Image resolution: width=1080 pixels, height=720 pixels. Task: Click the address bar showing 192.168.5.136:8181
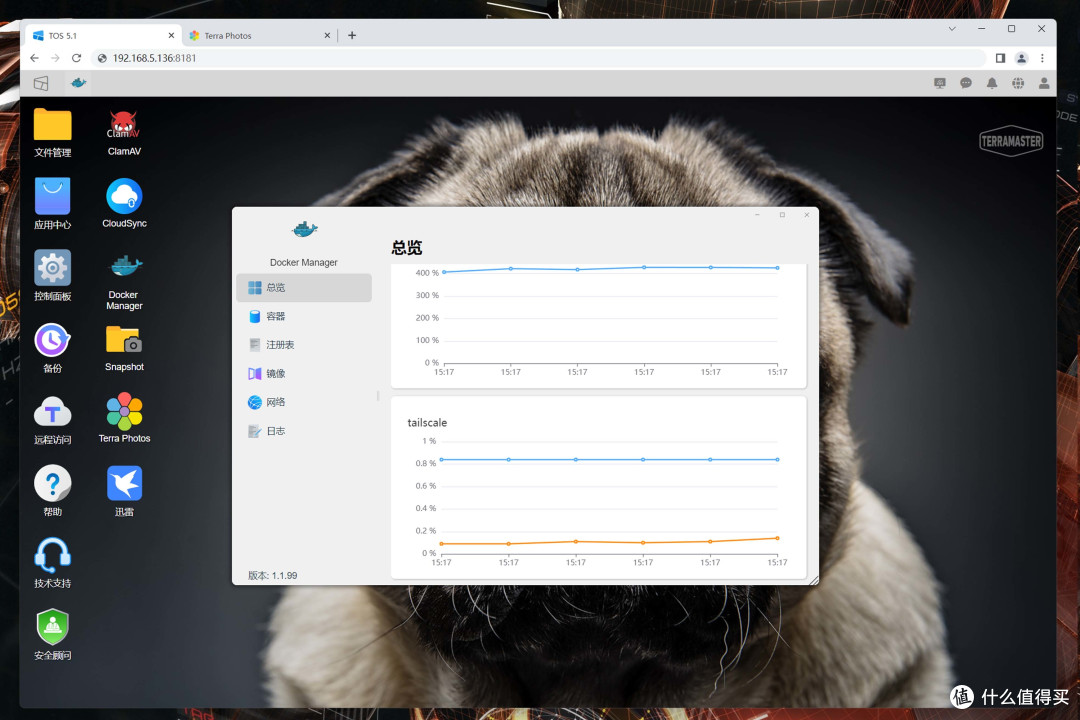537,59
